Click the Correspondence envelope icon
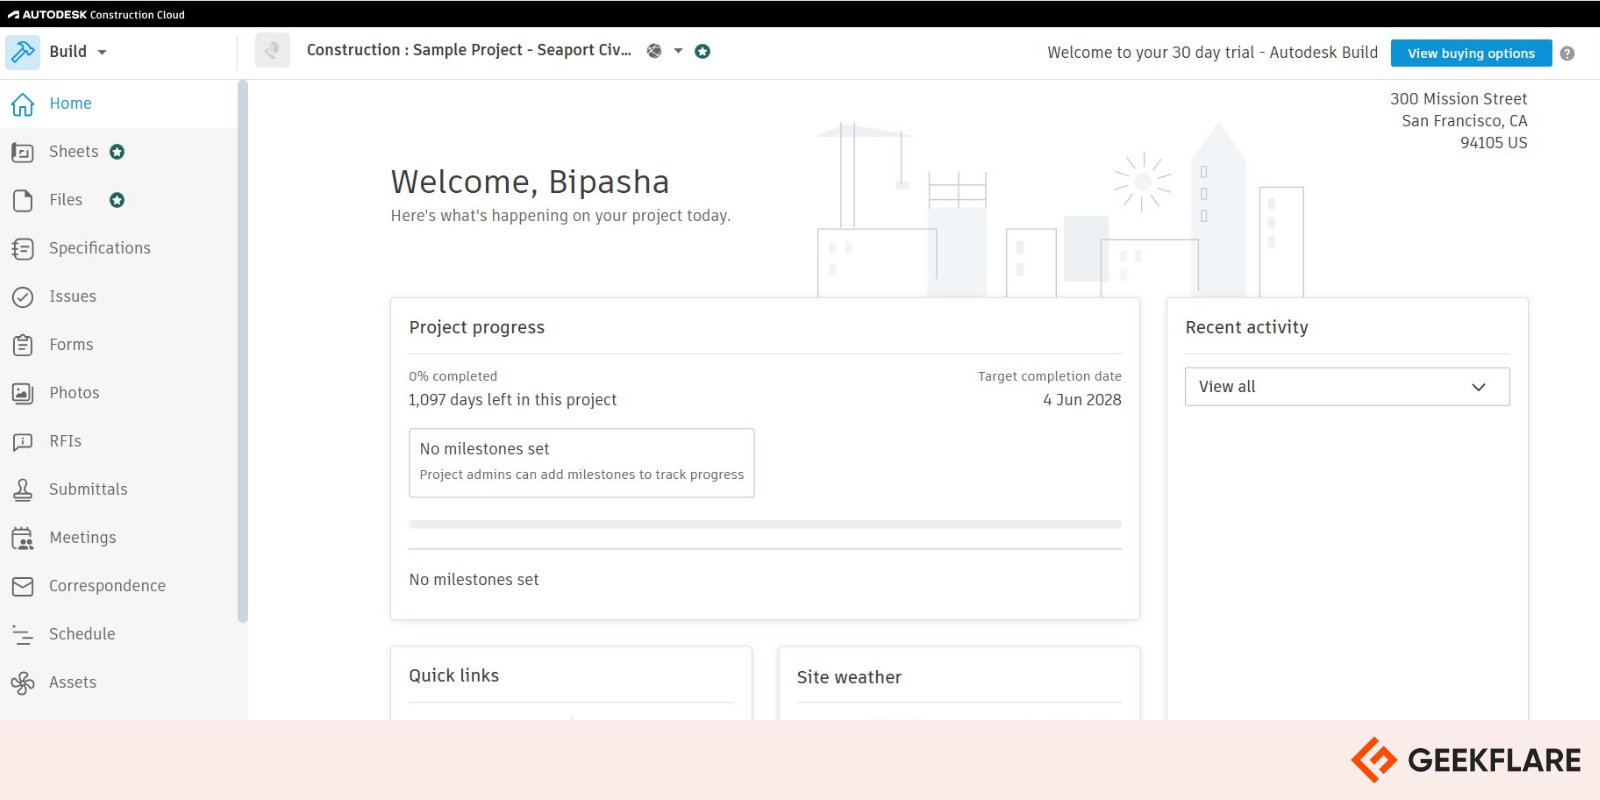Screen dimensions: 1600x800 coord(22,586)
